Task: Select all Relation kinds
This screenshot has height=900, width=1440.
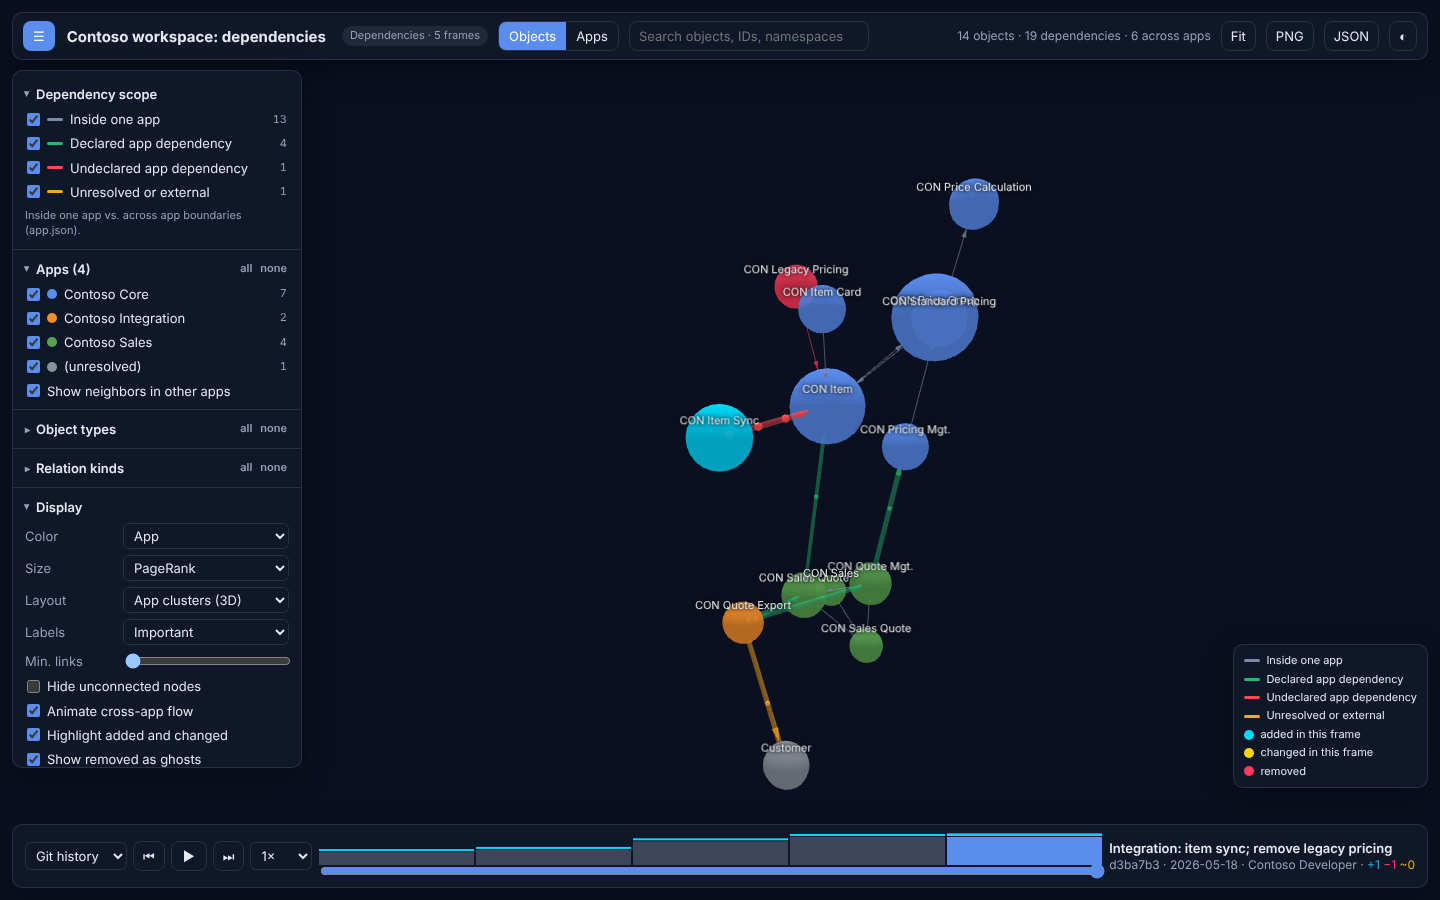Action: point(246,467)
